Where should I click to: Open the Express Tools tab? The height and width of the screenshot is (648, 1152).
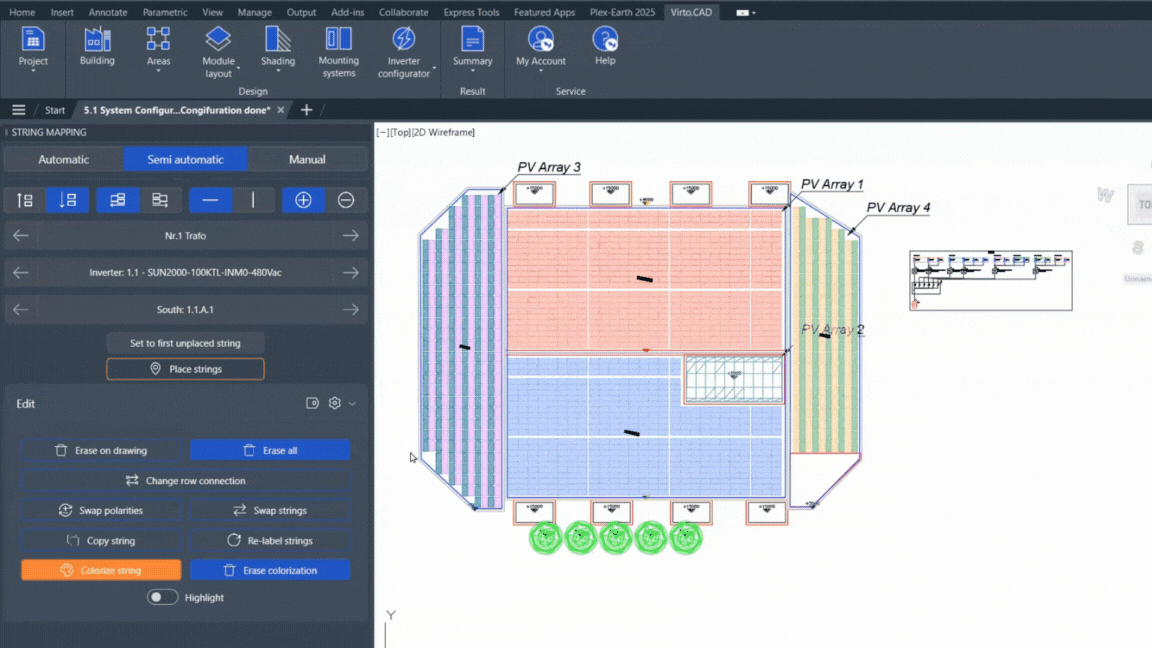click(471, 12)
